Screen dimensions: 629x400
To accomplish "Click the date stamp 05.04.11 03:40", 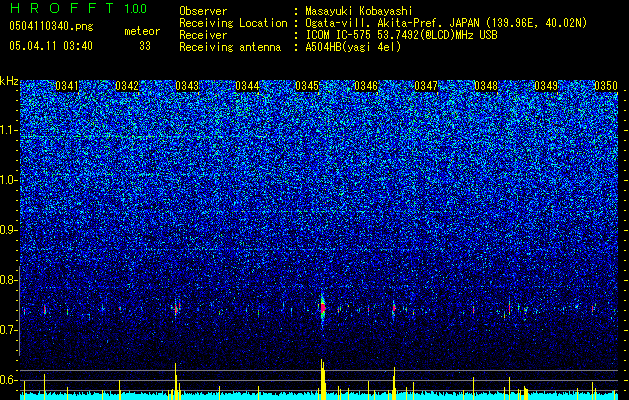I will pos(51,46).
